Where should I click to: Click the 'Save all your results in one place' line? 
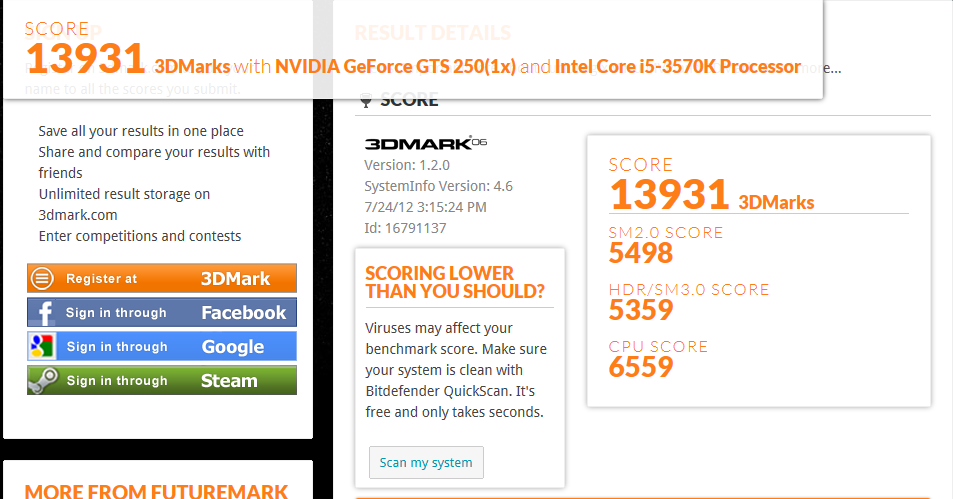(x=141, y=131)
